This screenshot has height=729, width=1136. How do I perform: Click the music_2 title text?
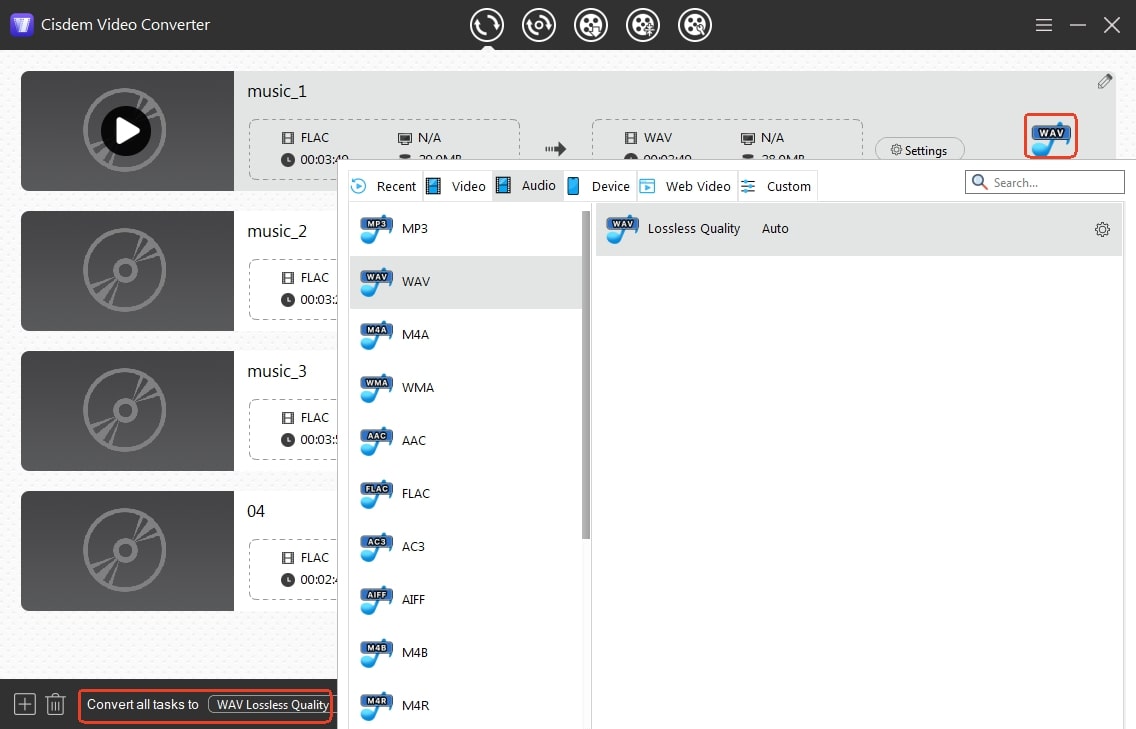pyautogui.click(x=277, y=231)
